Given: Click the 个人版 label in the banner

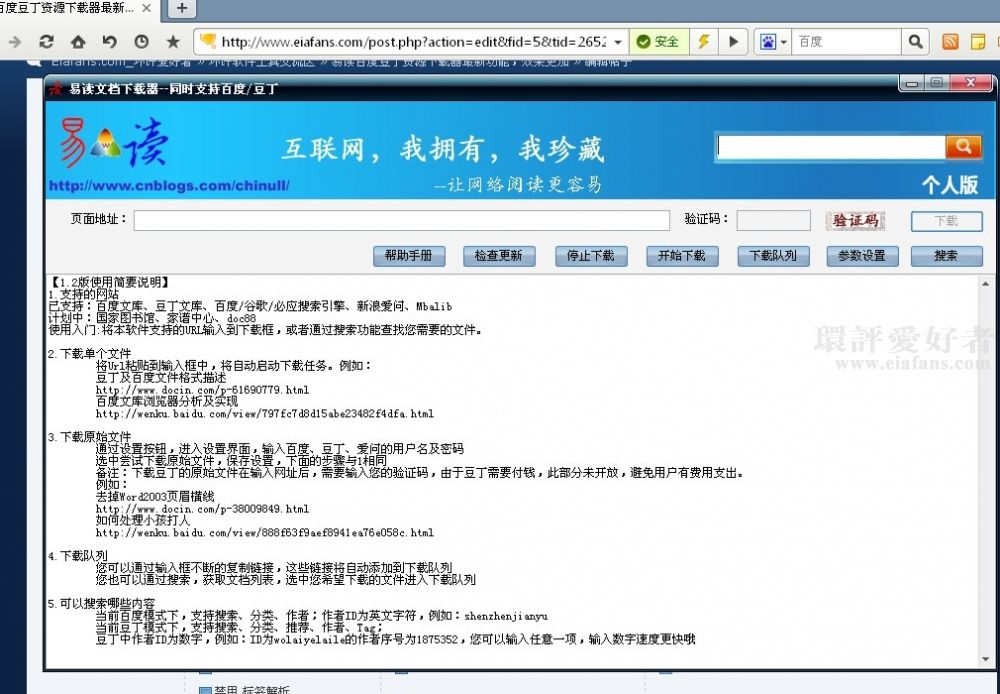Looking at the screenshot, I should [950, 185].
